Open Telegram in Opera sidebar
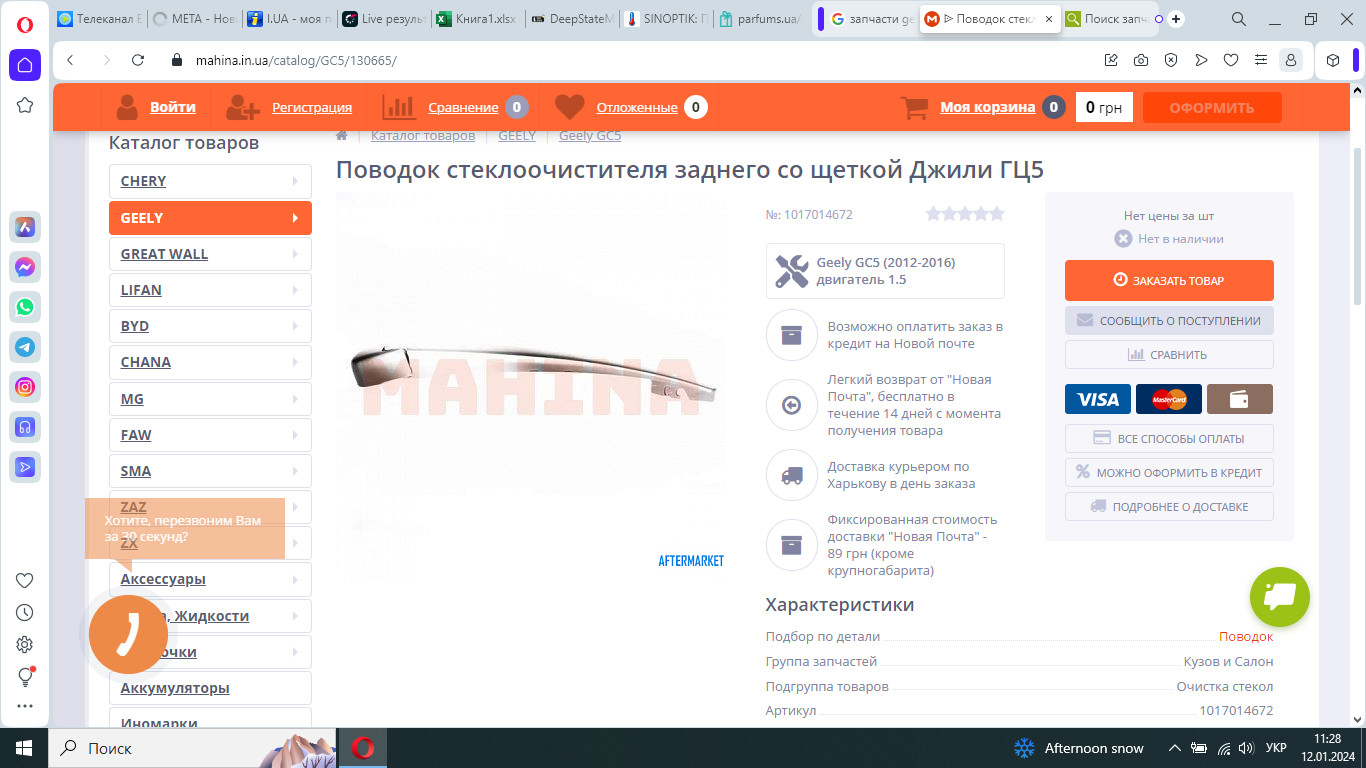The height and width of the screenshot is (768, 1366). [x=25, y=347]
